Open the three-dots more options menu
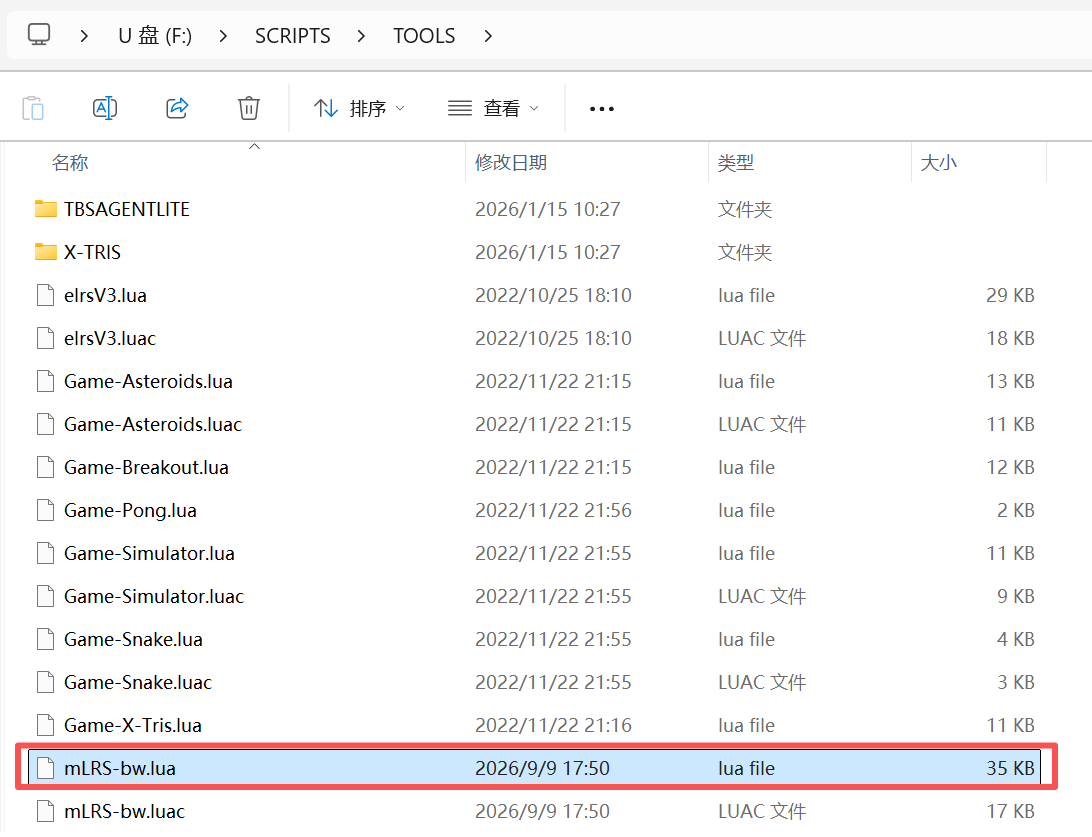The image size is (1092, 837). click(x=602, y=109)
